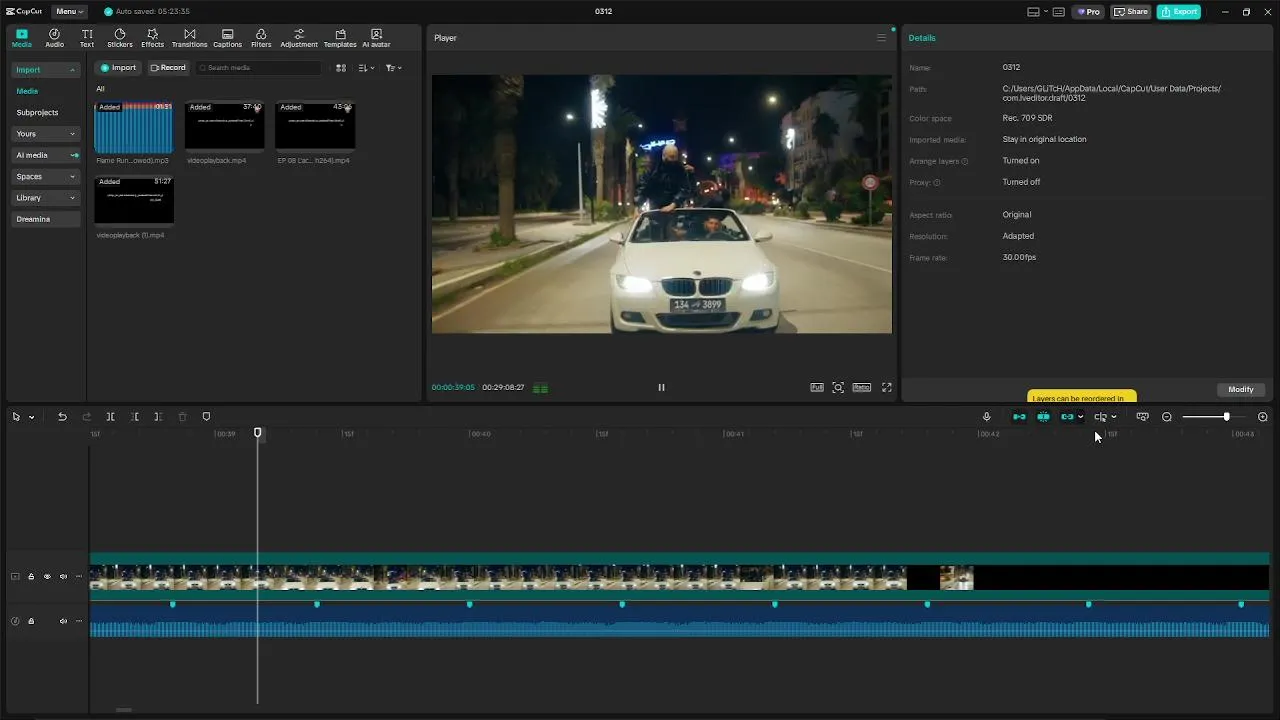Click the zoom-in timeline magnifier icon

[x=1262, y=417]
